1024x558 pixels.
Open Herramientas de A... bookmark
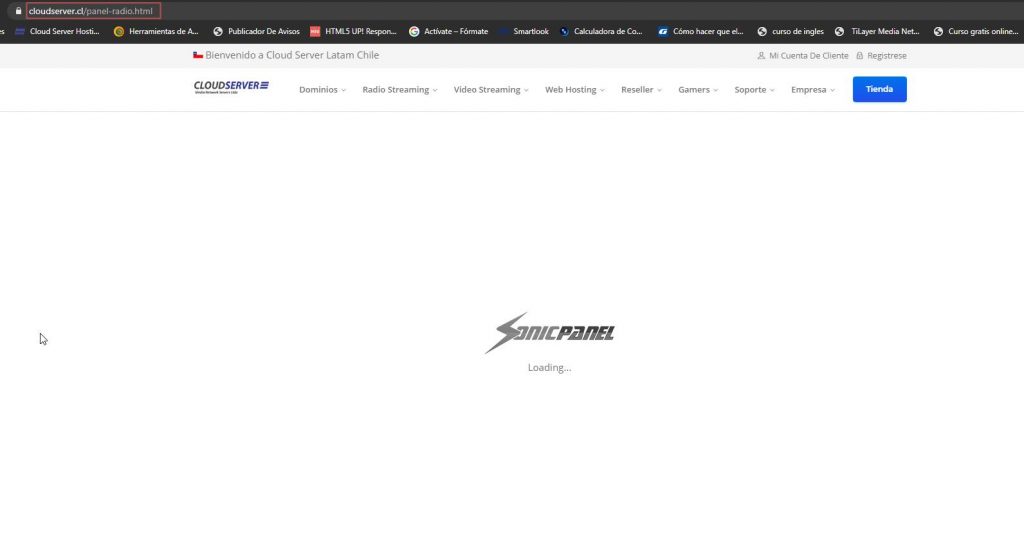tap(156, 31)
